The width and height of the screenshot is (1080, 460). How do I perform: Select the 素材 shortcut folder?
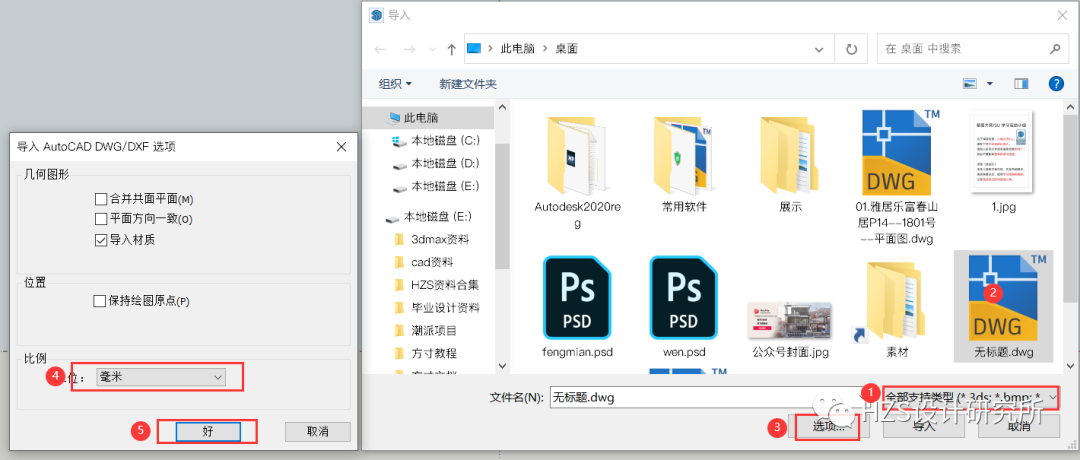click(897, 306)
